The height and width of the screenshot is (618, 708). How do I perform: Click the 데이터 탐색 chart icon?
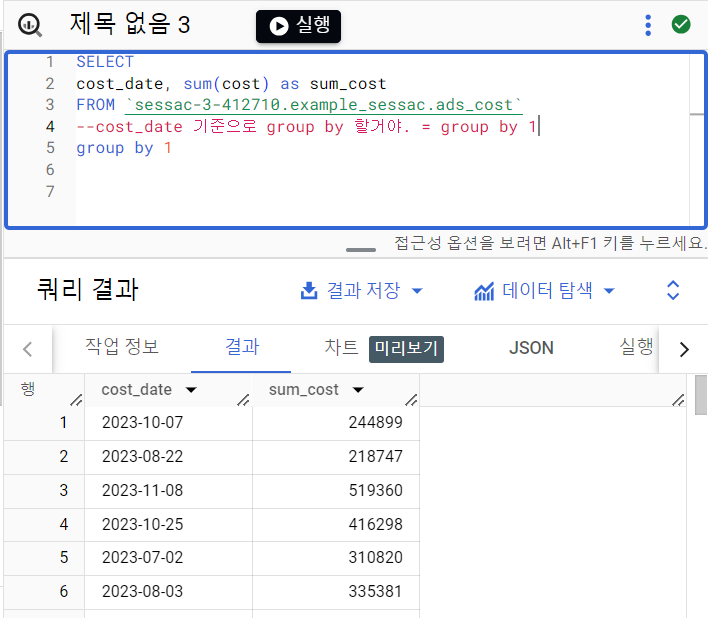pyautogui.click(x=484, y=291)
